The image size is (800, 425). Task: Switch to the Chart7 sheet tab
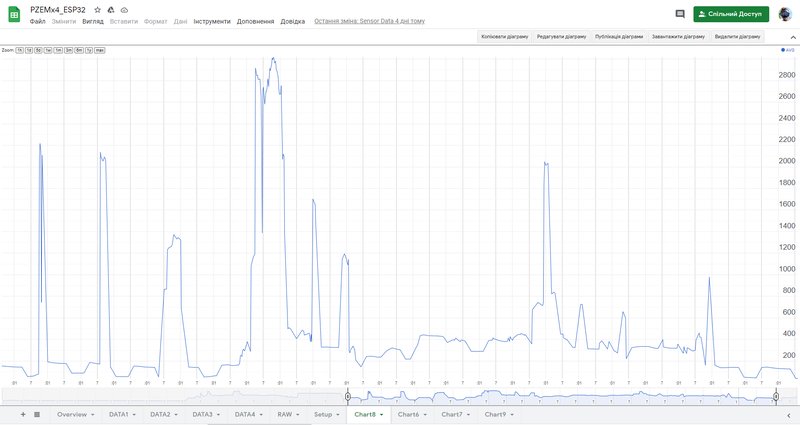point(452,414)
